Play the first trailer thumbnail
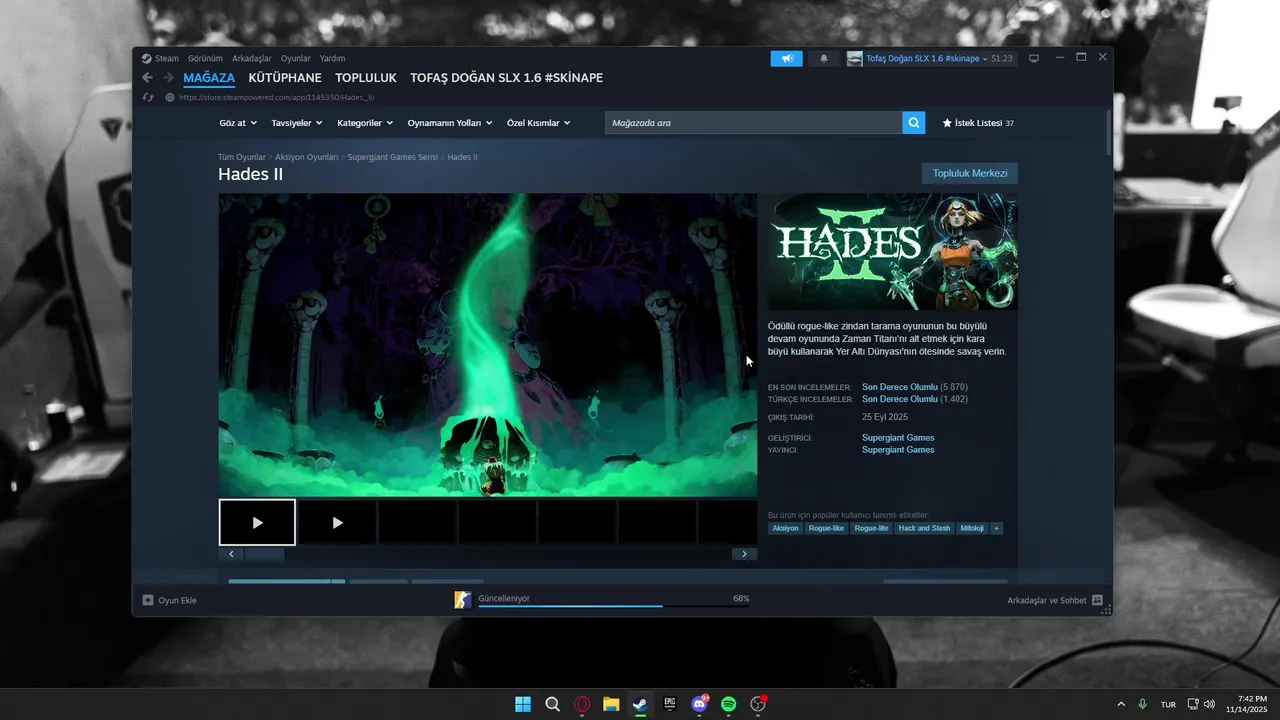The width and height of the screenshot is (1280, 720). coord(257,522)
